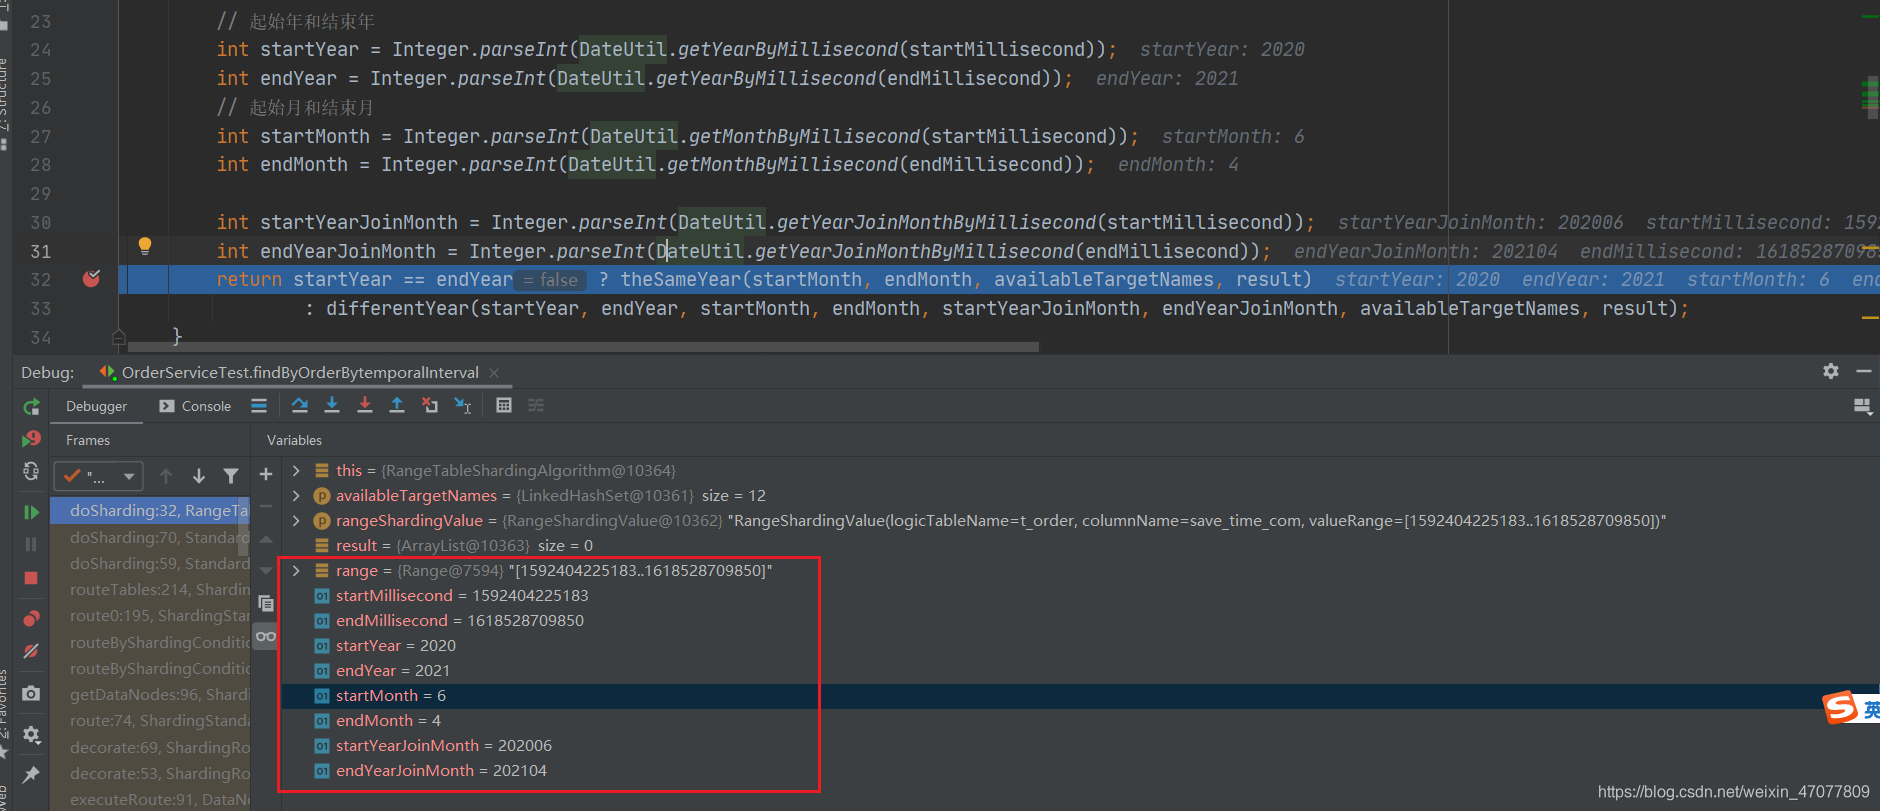Take a thread dump with camera icon
This screenshot has height=811, width=1880.
(x=31, y=693)
